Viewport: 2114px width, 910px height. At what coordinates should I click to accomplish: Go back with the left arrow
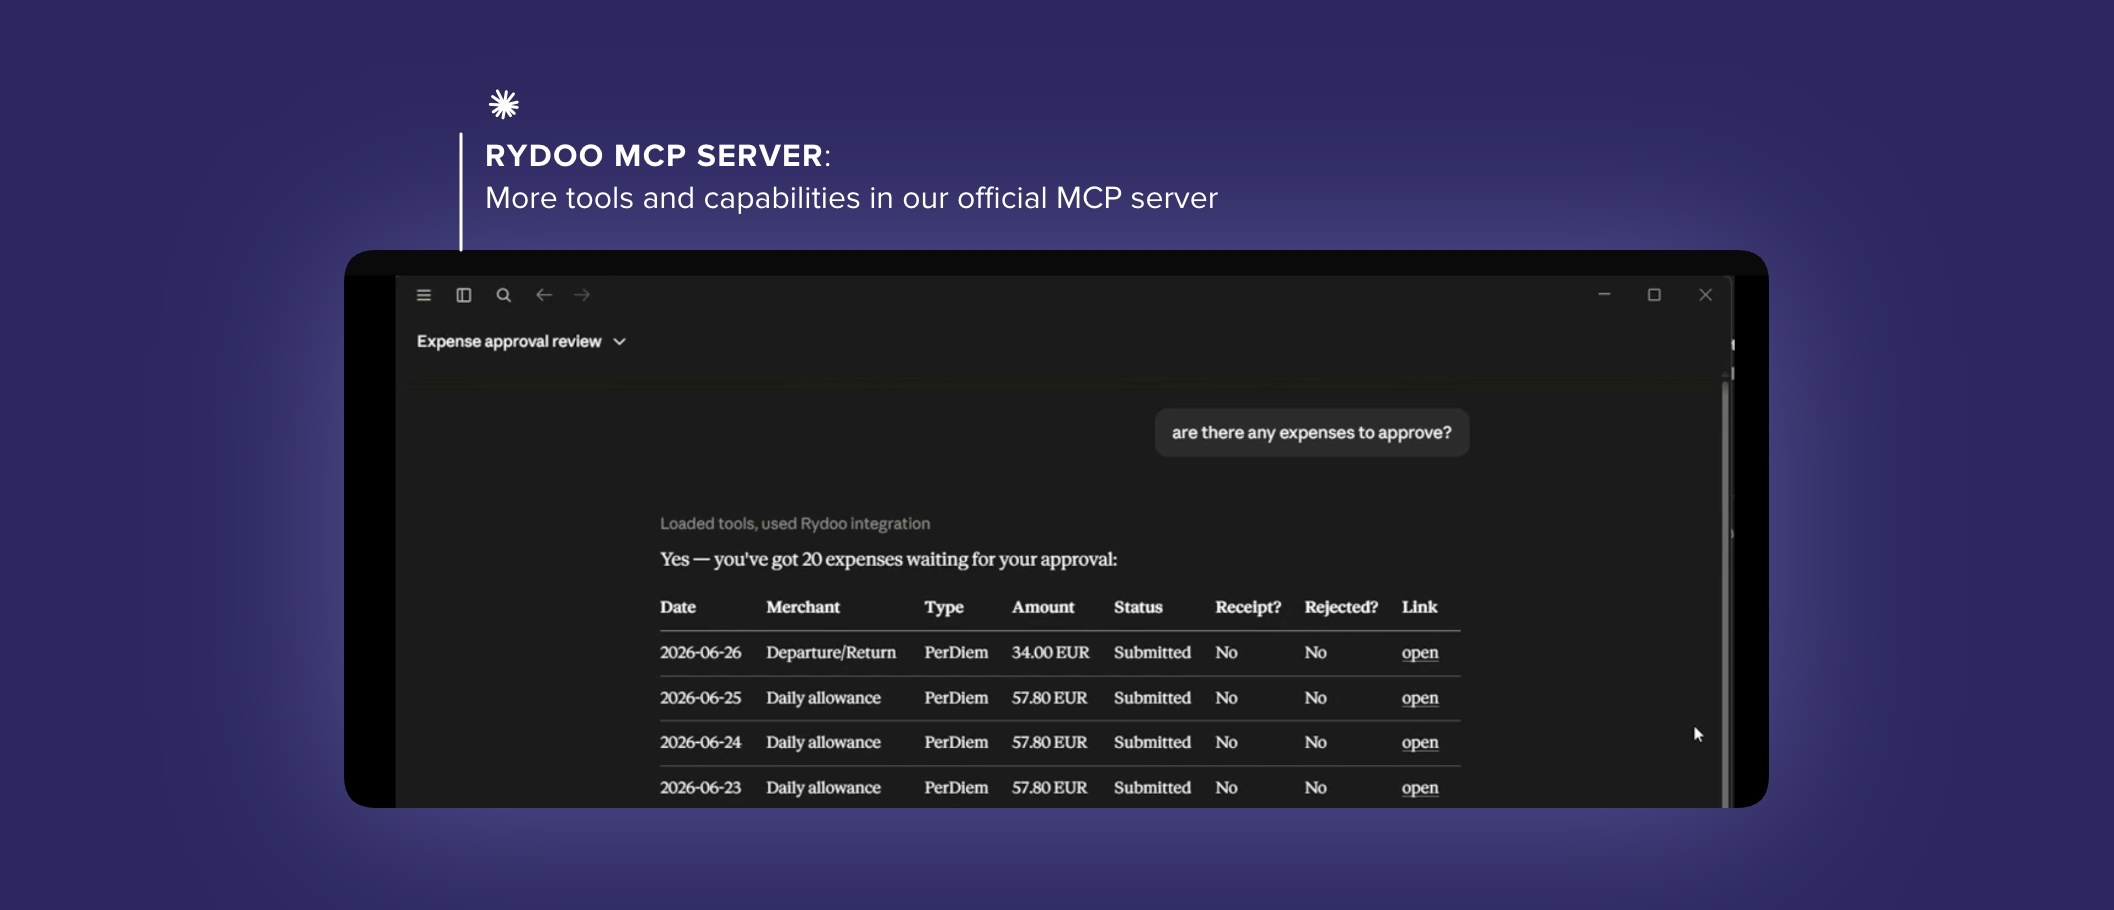pyautogui.click(x=543, y=295)
